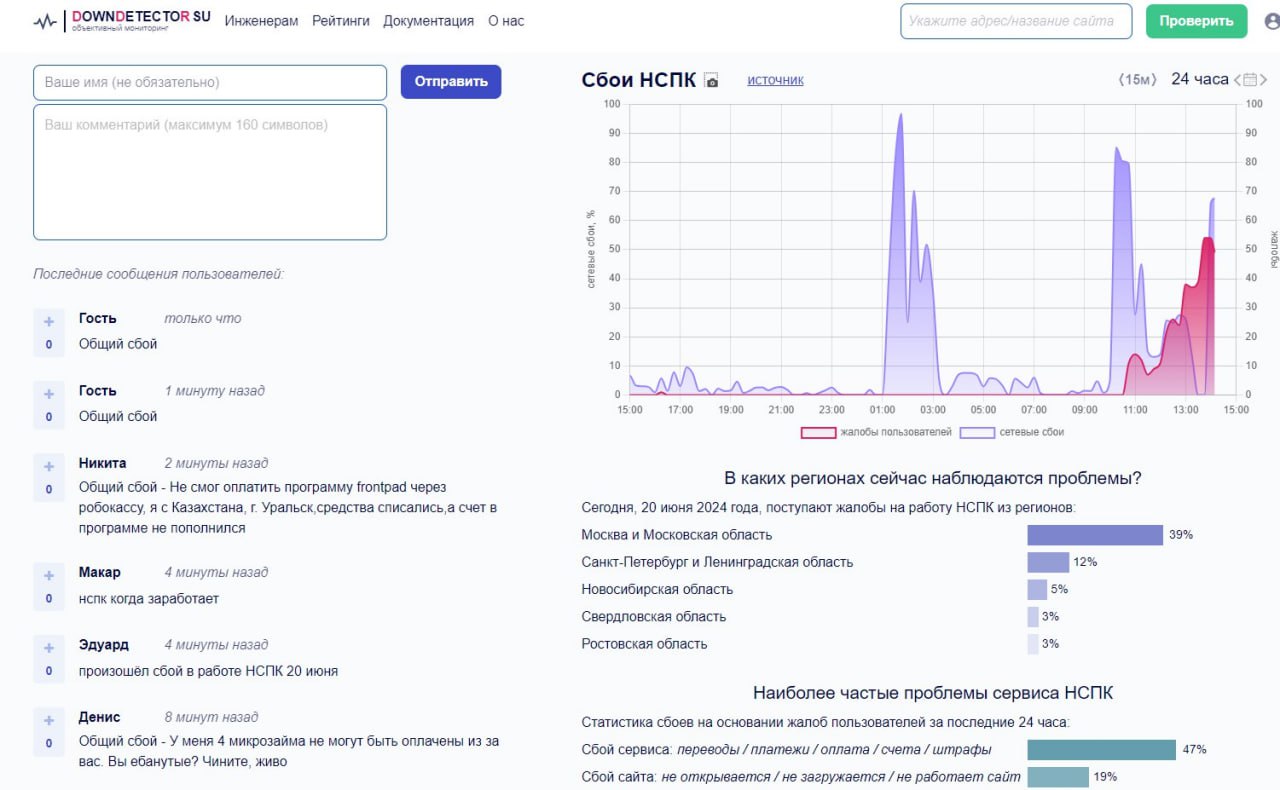The width and height of the screenshot is (1280, 790).
Task: Change the 15м chart interval selector
Action: coord(1137,80)
